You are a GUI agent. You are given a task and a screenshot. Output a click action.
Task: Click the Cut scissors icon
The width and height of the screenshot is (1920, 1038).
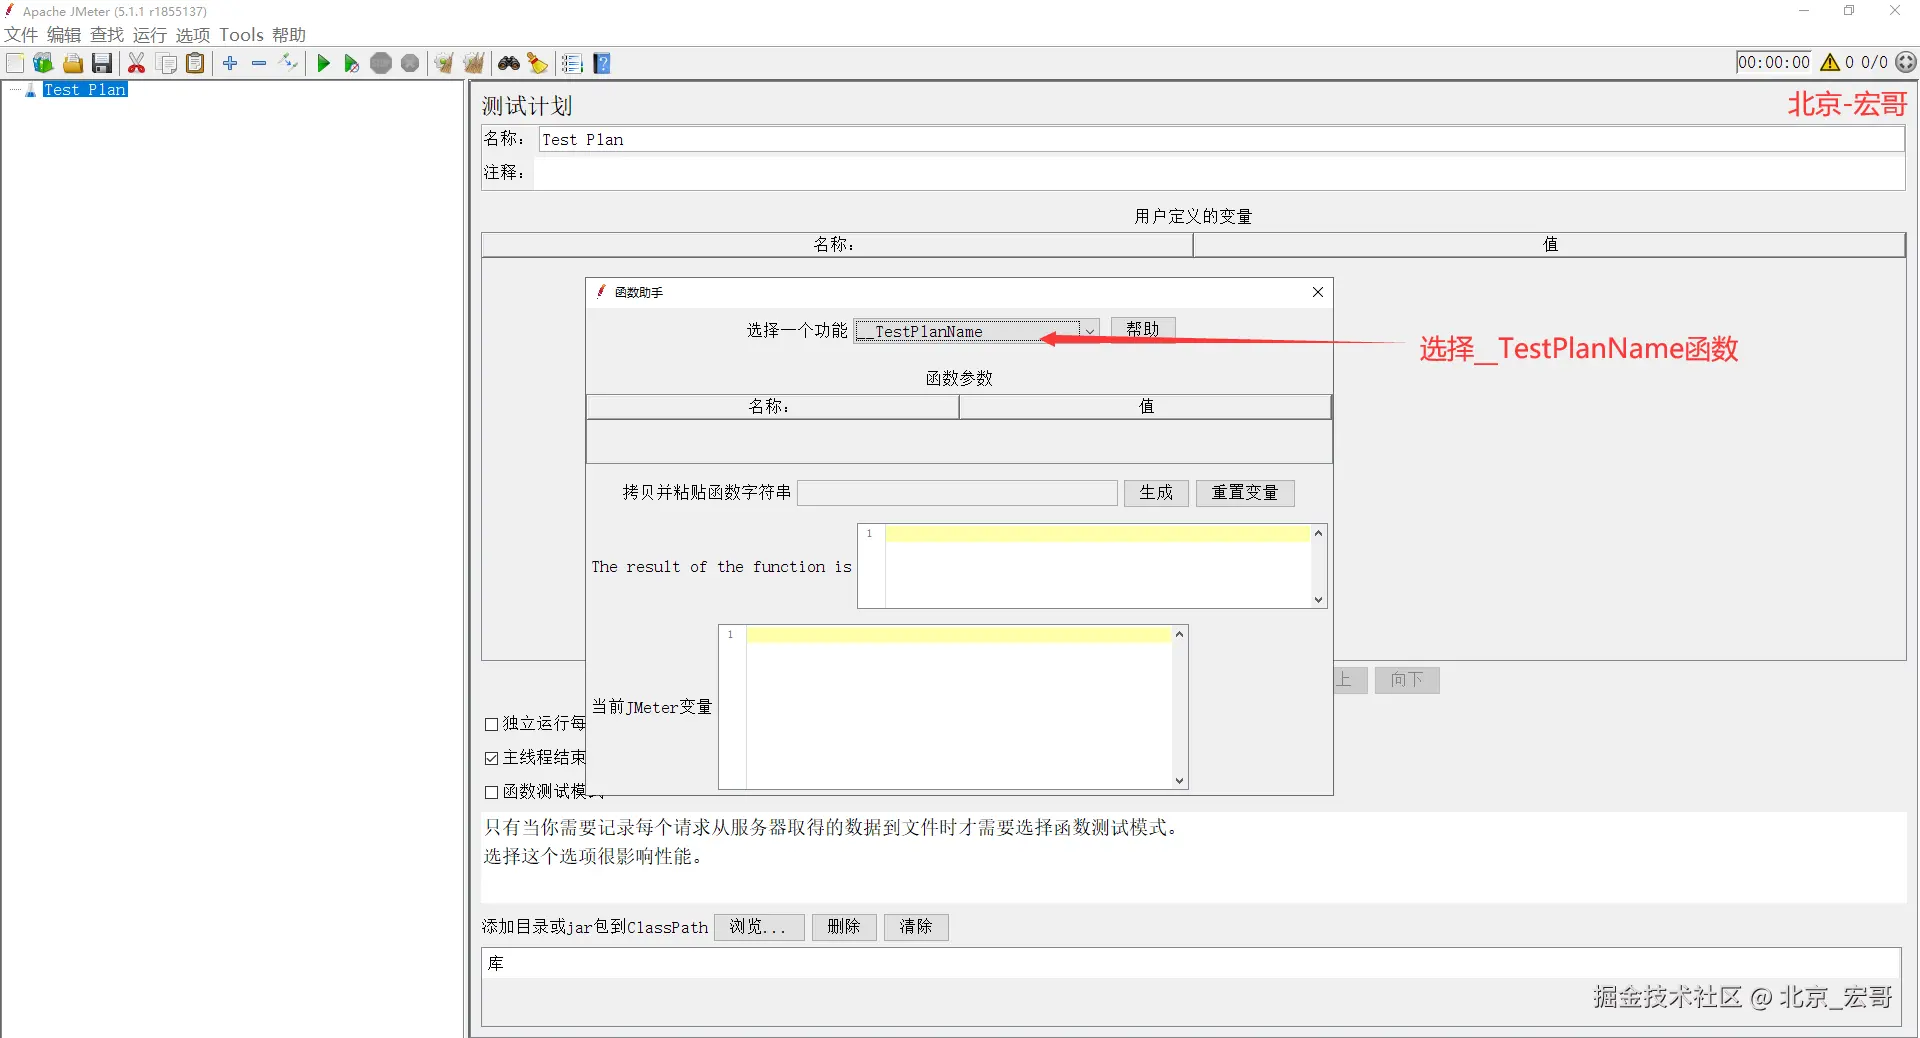(x=137, y=63)
